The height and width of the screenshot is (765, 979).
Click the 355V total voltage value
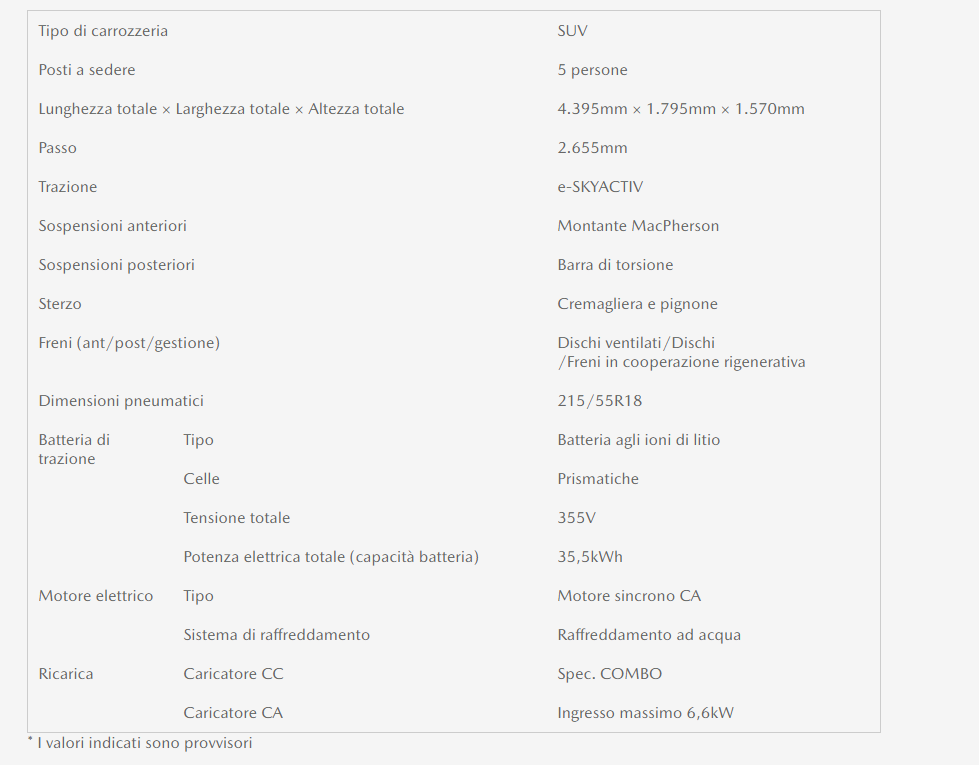click(576, 518)
